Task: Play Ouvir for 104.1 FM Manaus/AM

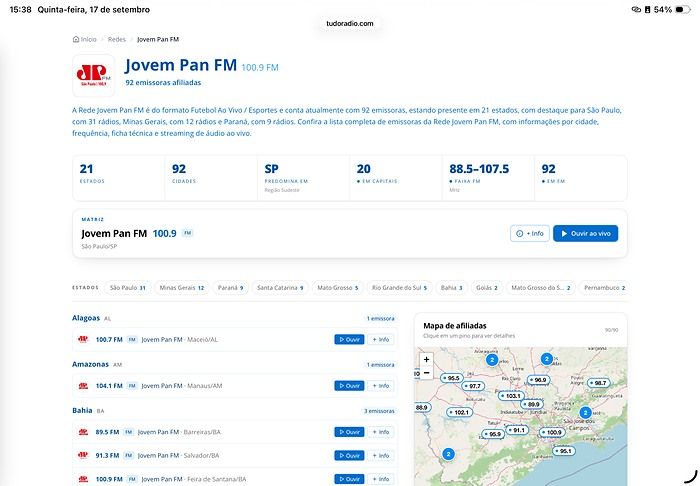Action: pos(349,386)
